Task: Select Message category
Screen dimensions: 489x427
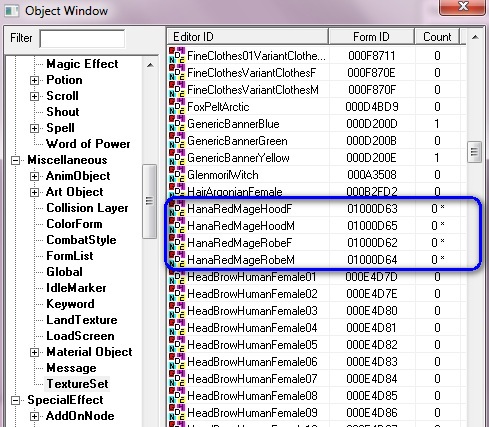Action: [x=71, y=368]
